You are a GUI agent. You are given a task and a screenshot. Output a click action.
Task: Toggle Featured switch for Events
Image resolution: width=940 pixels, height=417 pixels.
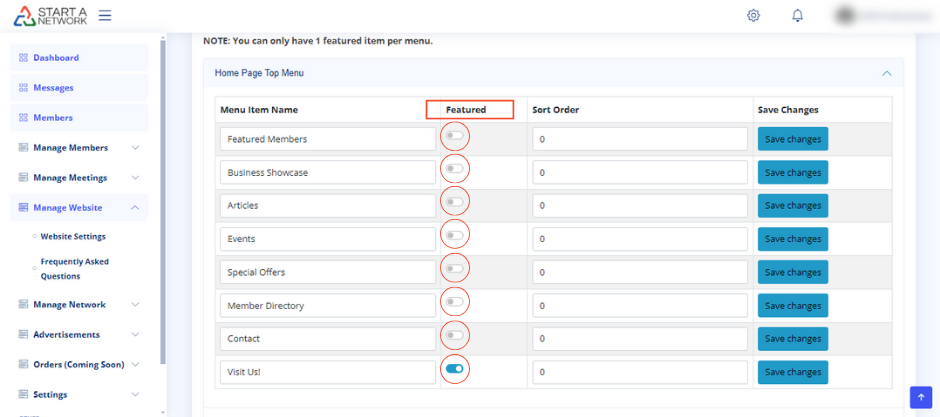point(455,236)
